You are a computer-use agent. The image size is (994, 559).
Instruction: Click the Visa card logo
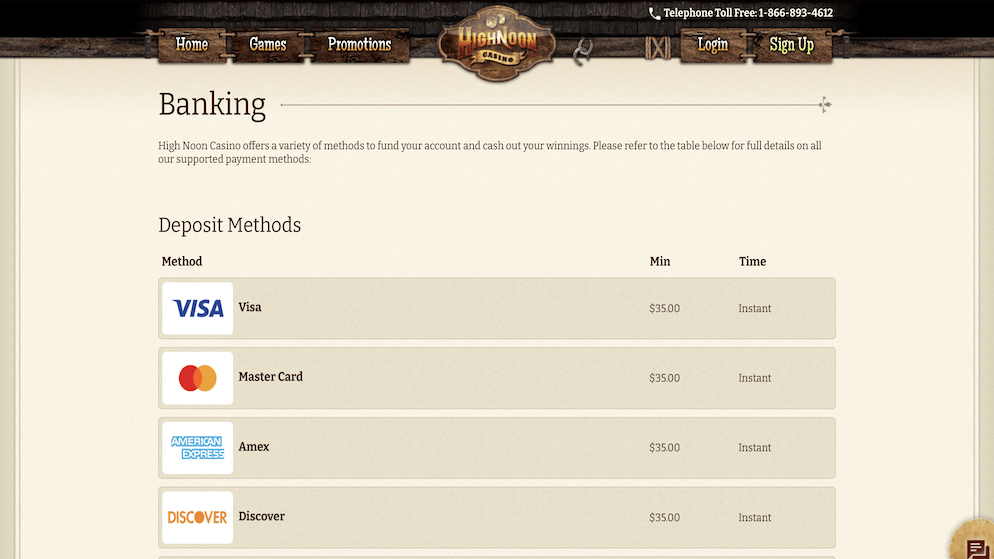coord(197,309)
